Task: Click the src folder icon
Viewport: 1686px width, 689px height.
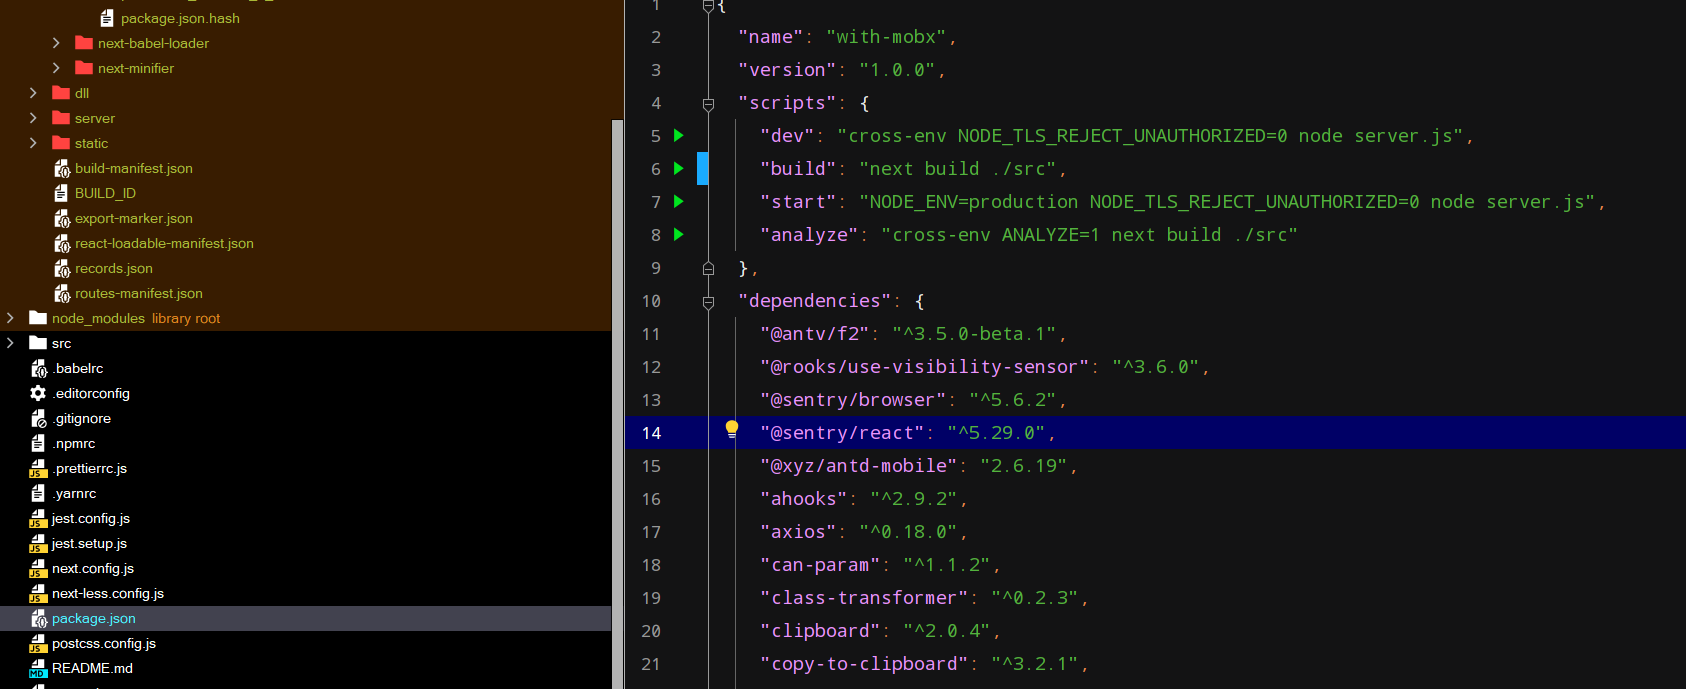Action: click(x=38, y=343)
